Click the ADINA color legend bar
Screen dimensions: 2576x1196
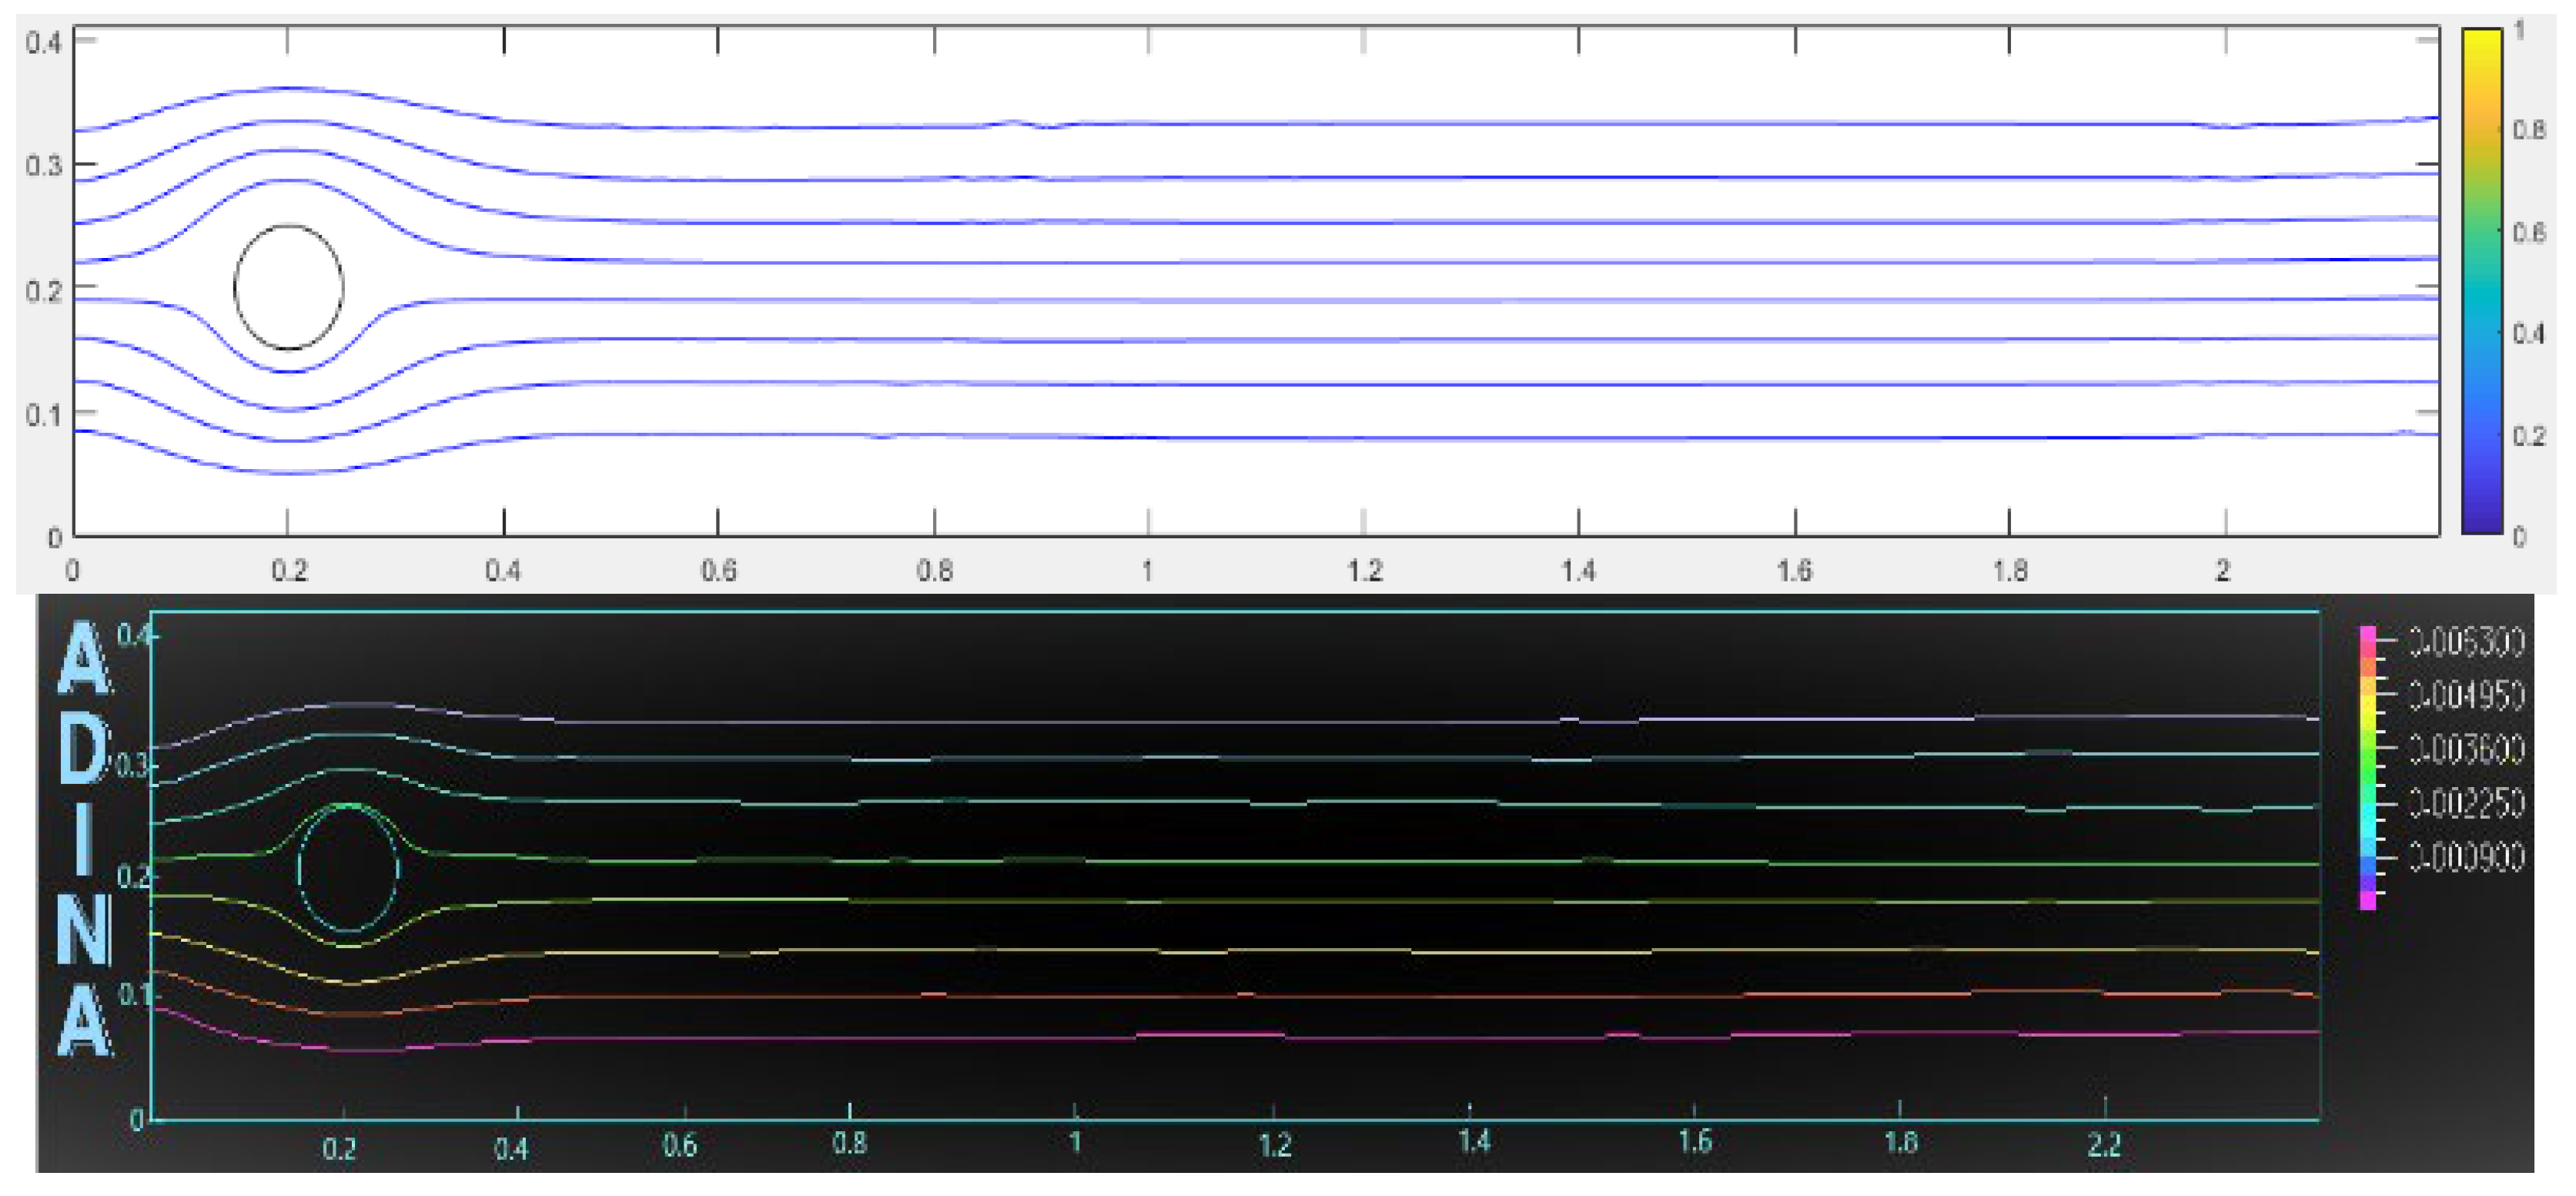[x=2367, y=768]
